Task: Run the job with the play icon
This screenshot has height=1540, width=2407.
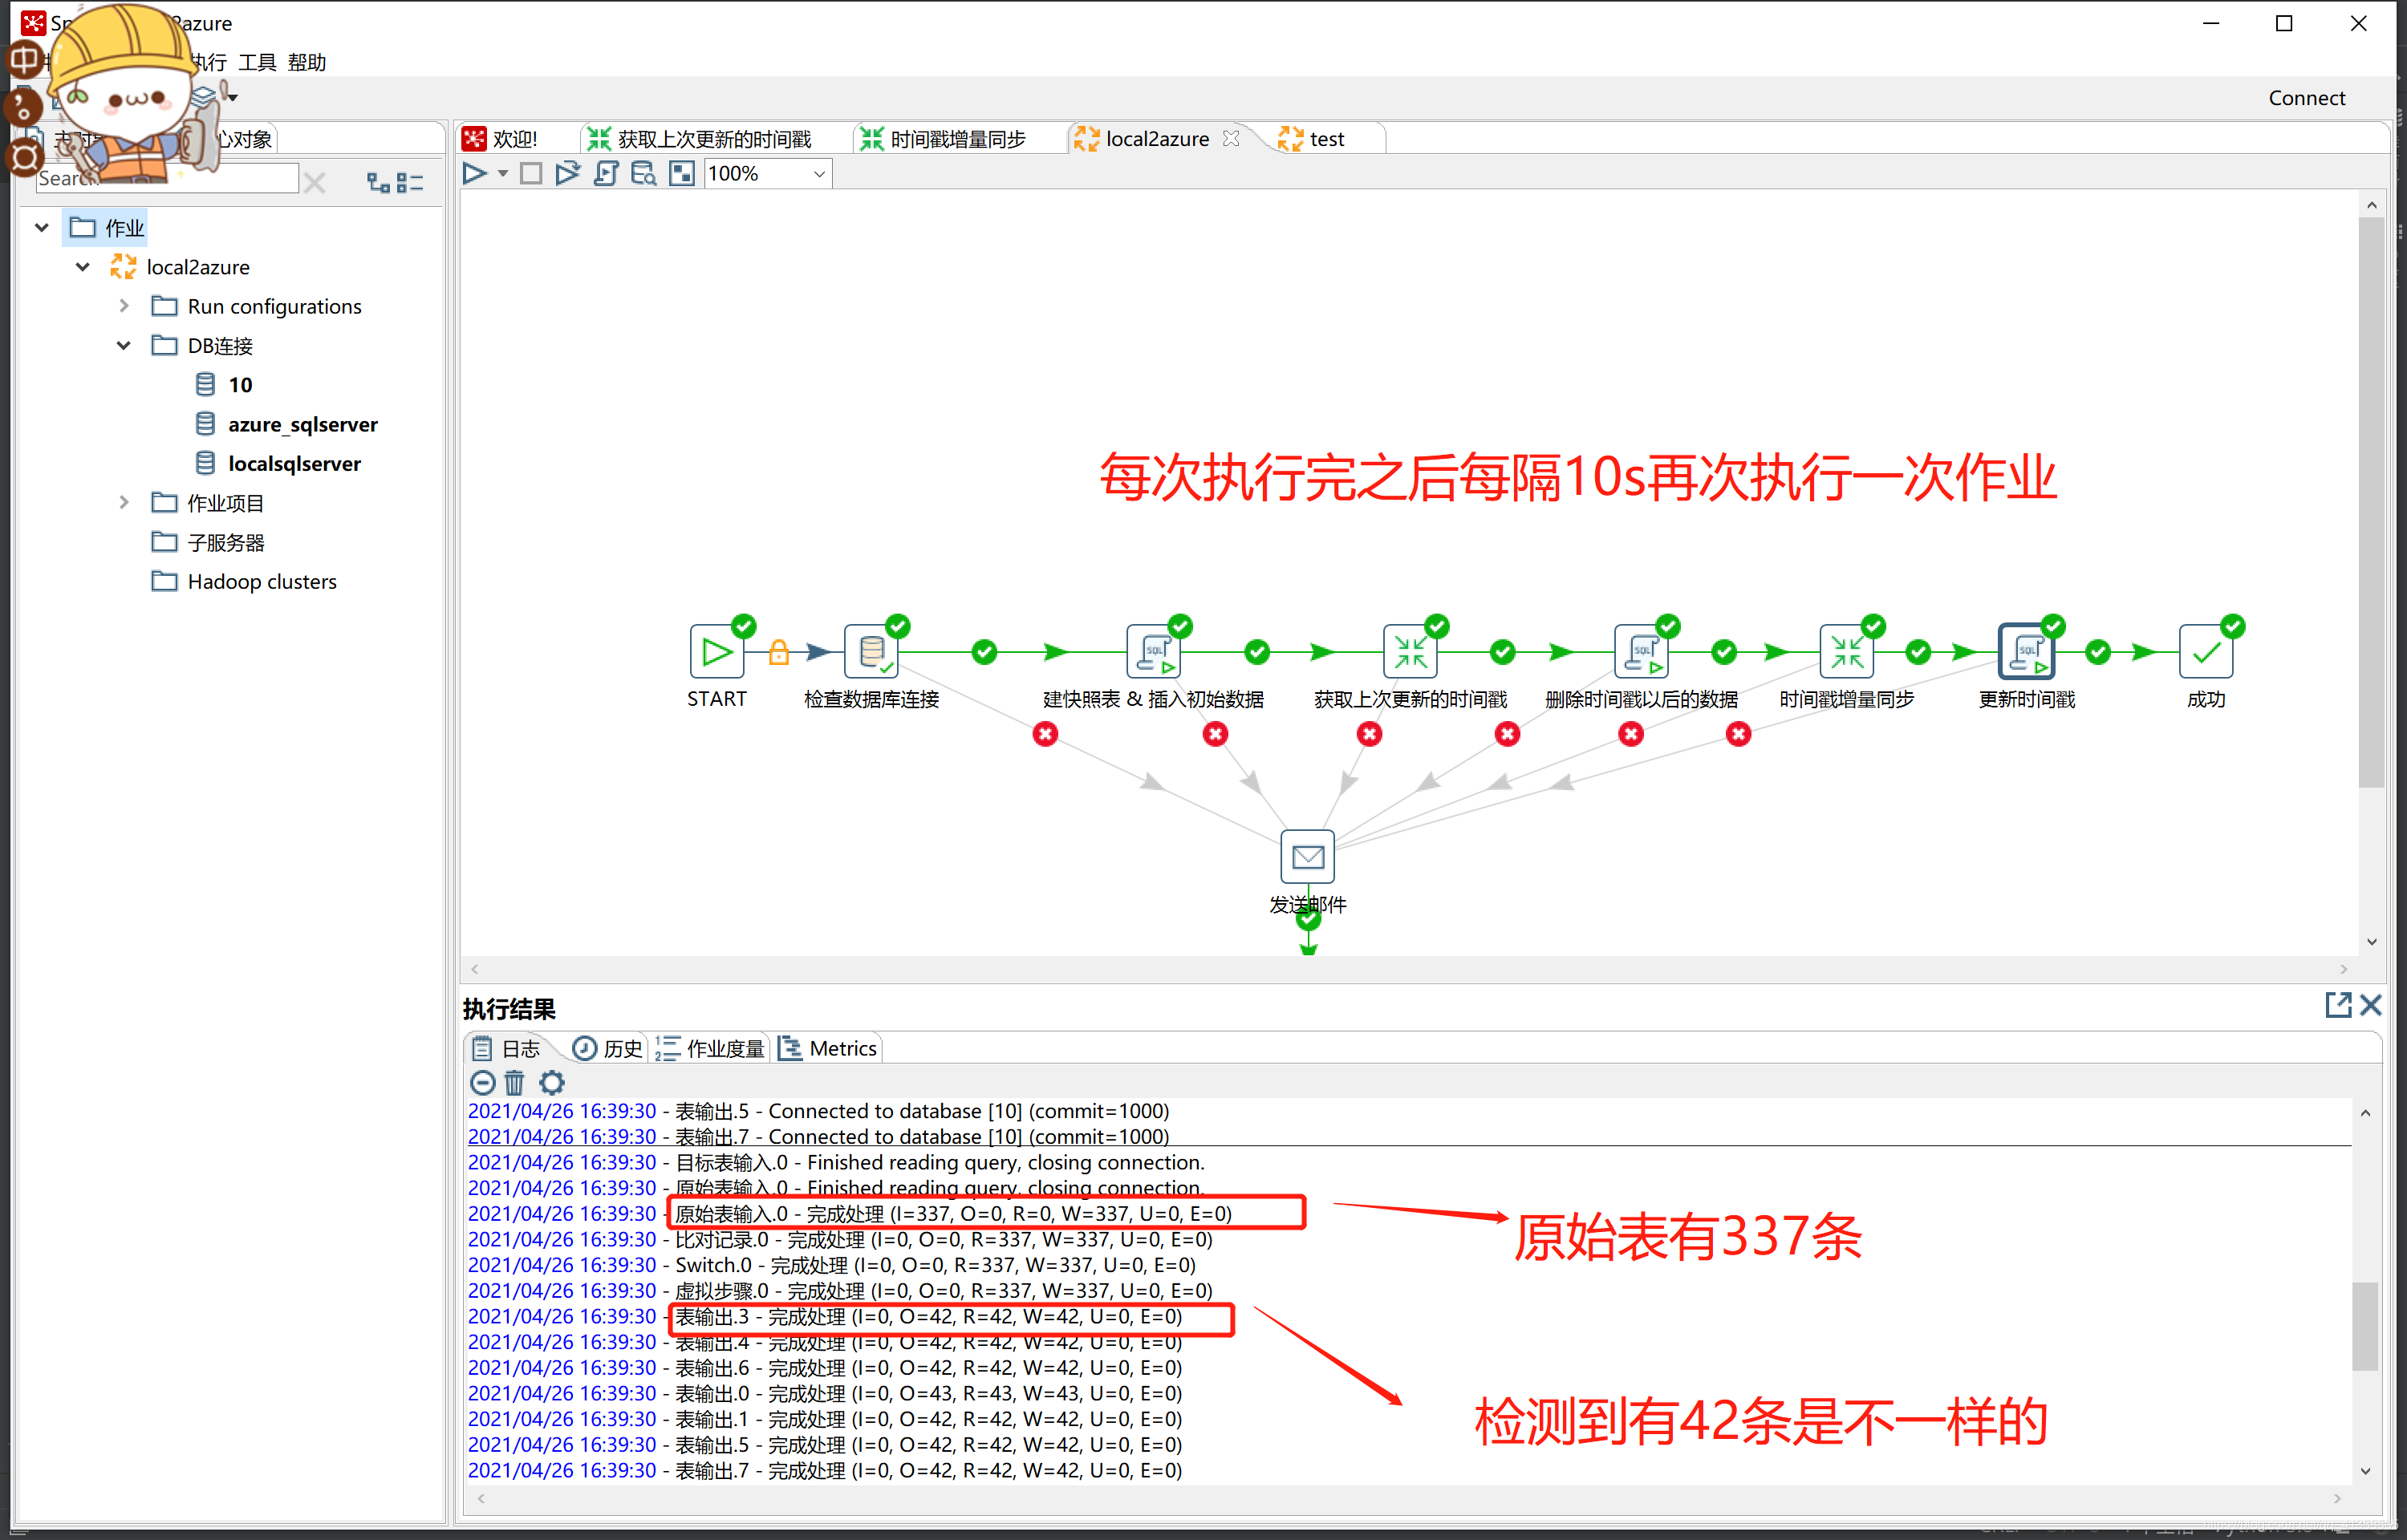Action: pyautogui.click(x=474, y=174)
